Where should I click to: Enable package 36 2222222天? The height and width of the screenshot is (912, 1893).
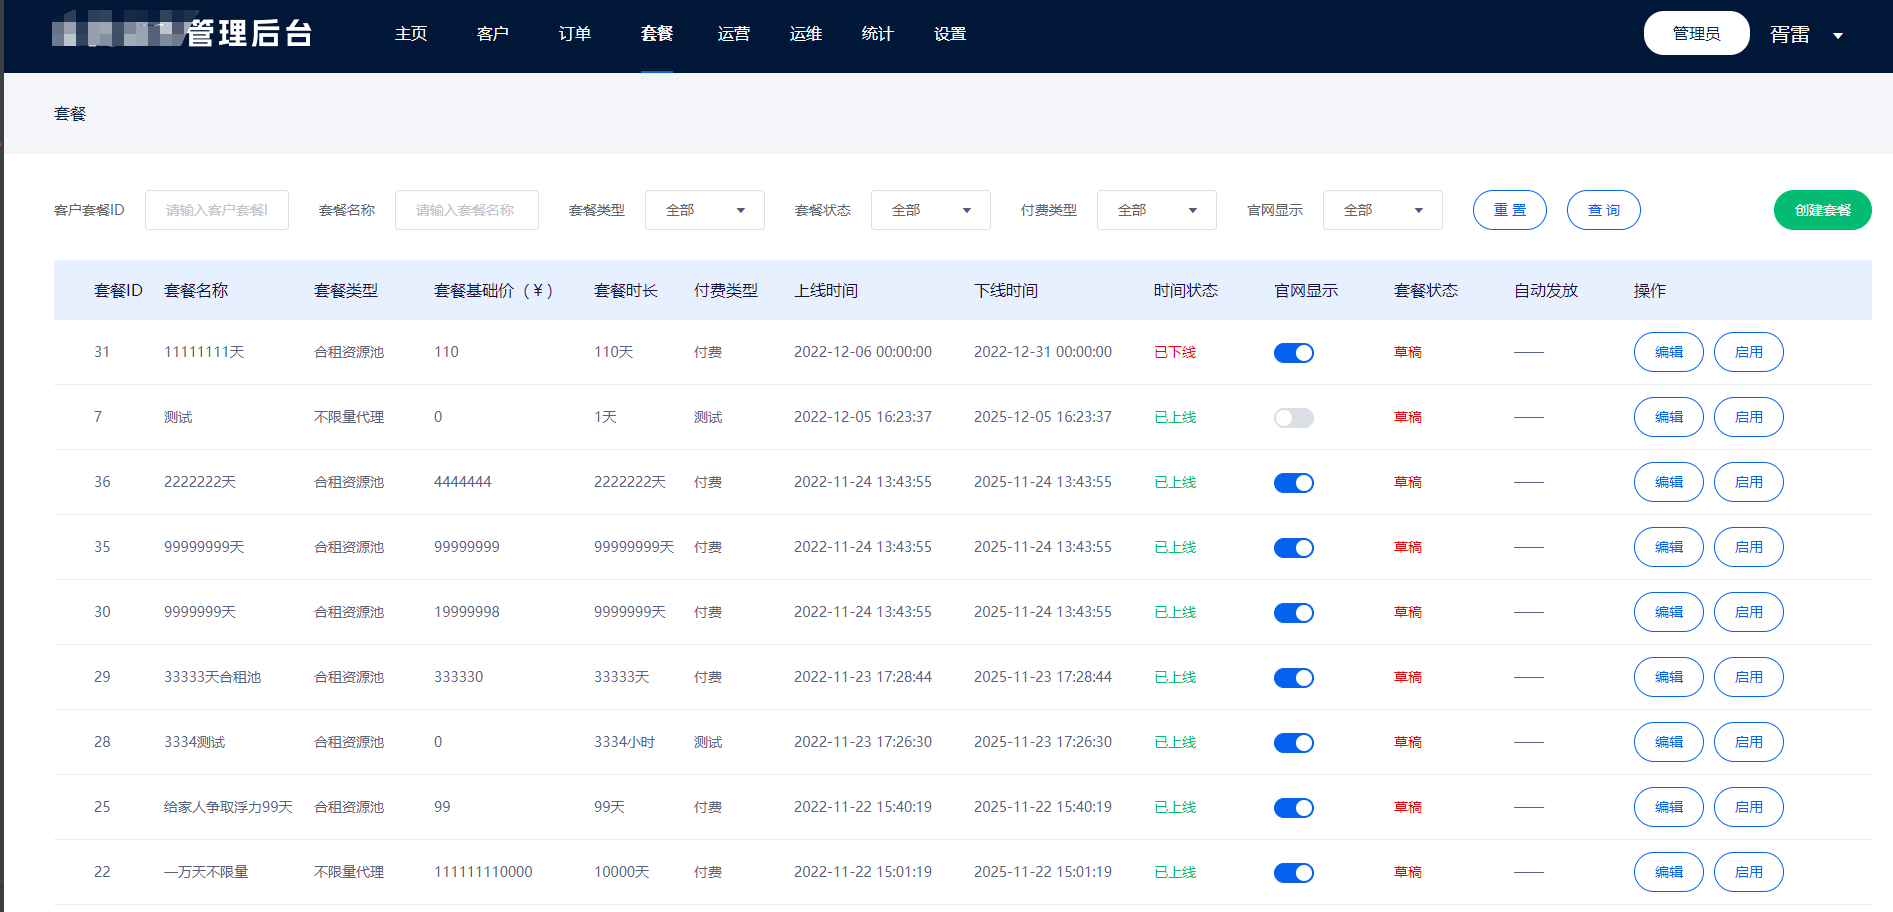coord(1749,482)
